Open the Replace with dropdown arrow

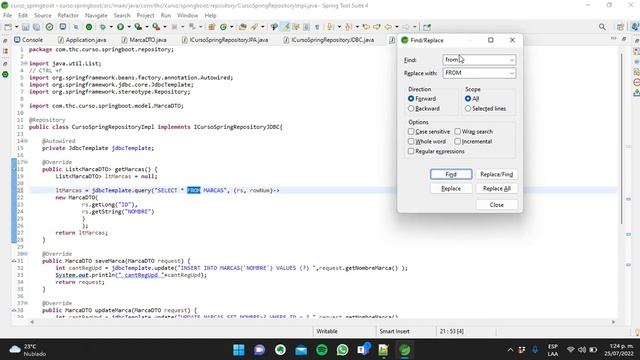(x=511, y=73)
